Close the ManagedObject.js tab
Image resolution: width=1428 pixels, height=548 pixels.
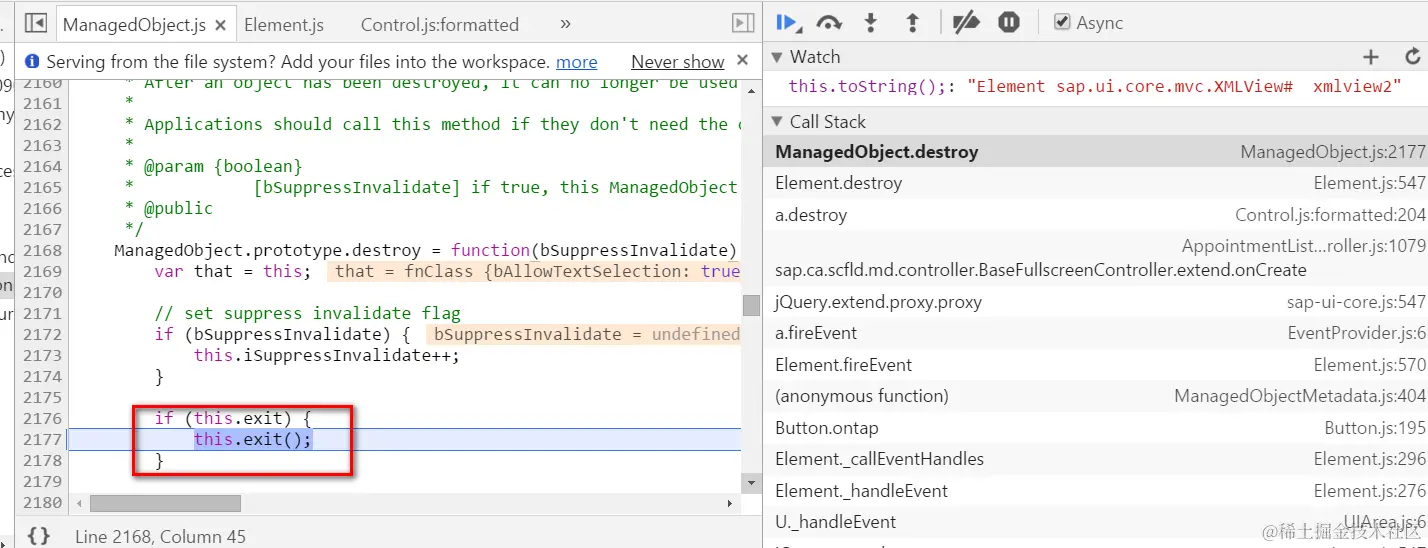pyautogui.click(x=220, y=25)
